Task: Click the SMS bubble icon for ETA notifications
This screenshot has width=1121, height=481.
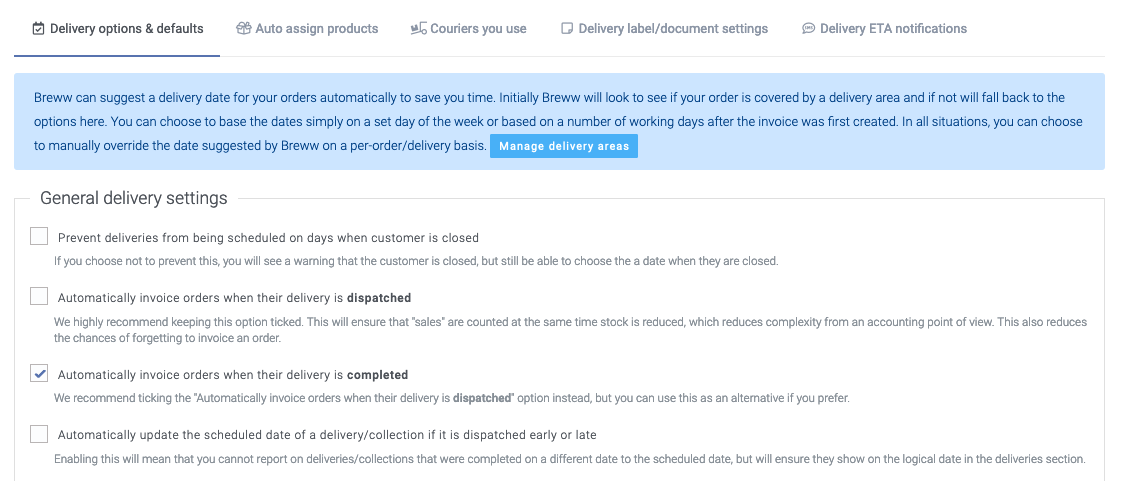Action: coord(809,29)
